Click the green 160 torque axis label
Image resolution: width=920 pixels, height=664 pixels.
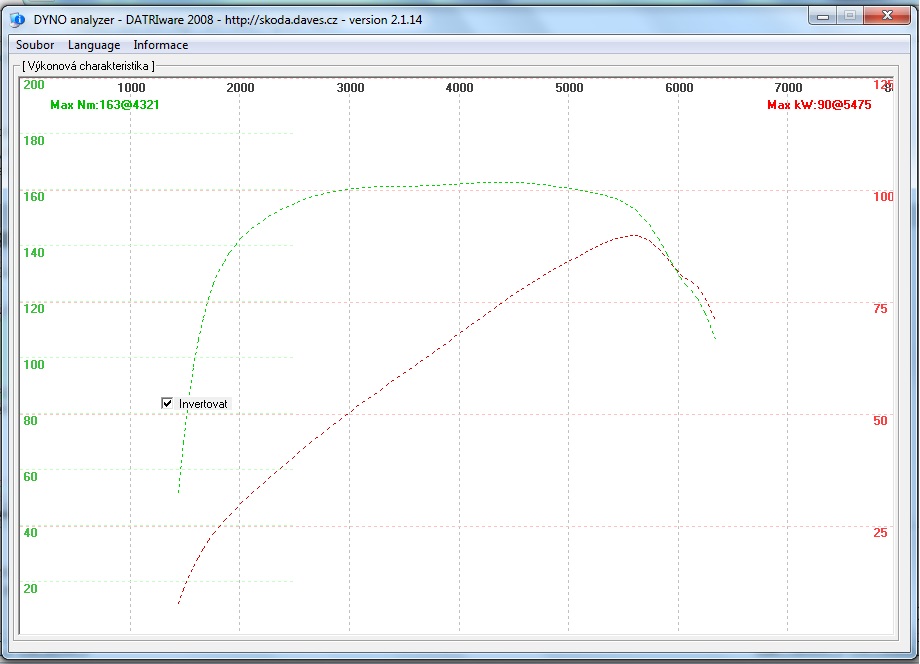coord(33,197)
